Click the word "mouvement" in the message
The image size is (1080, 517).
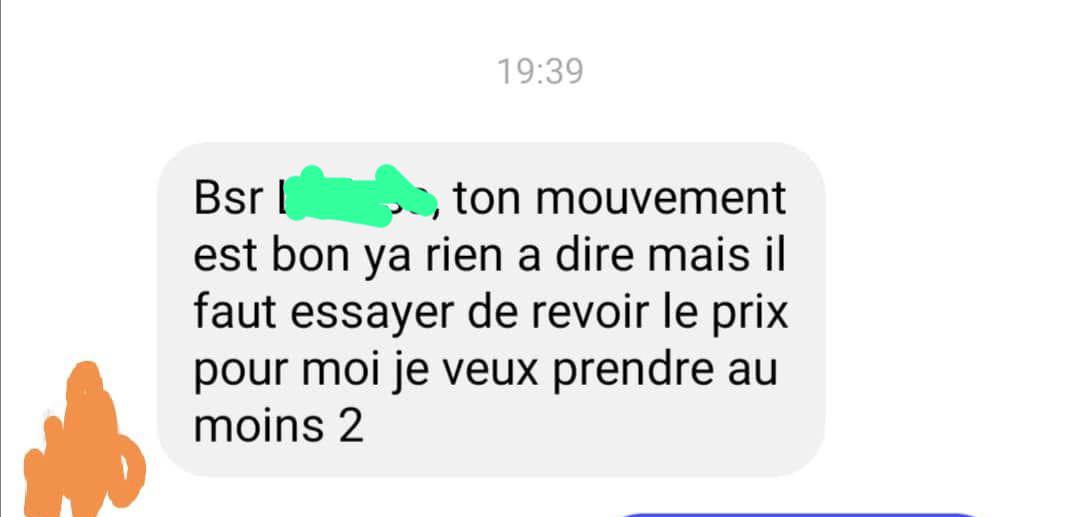click(661, 200)
